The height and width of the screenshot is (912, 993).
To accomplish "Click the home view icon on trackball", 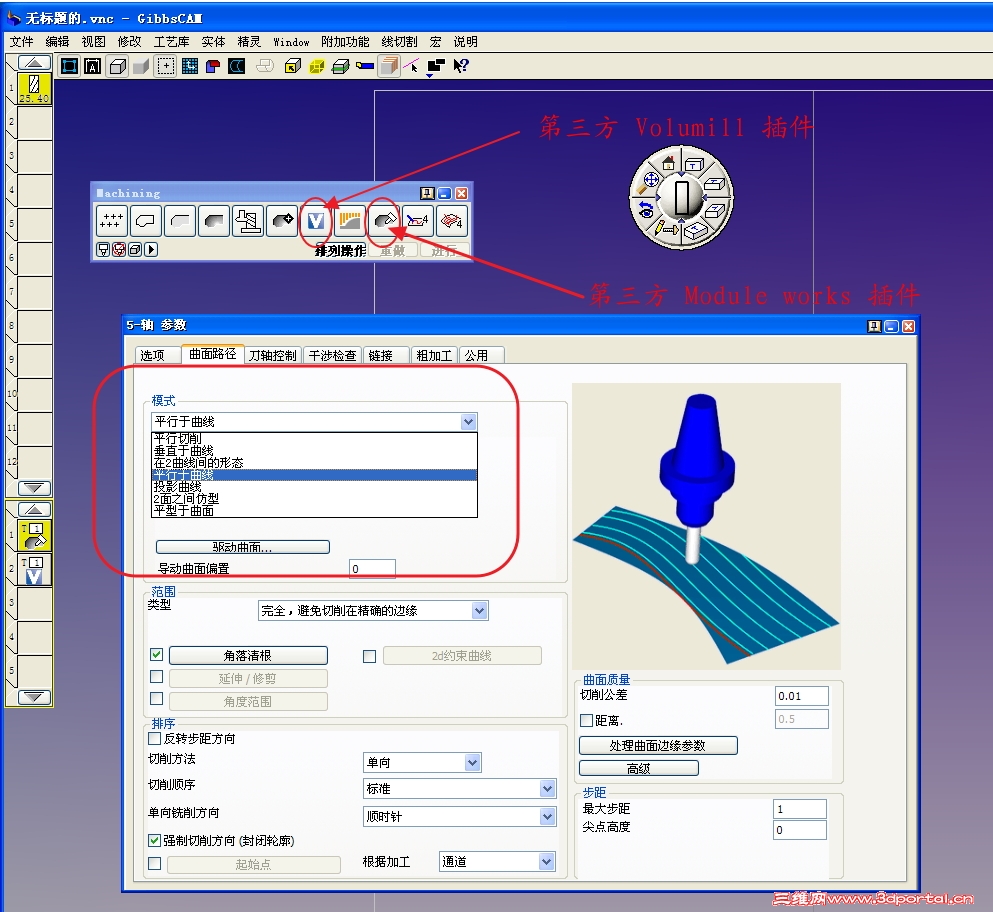I will (x=668, y=164).
